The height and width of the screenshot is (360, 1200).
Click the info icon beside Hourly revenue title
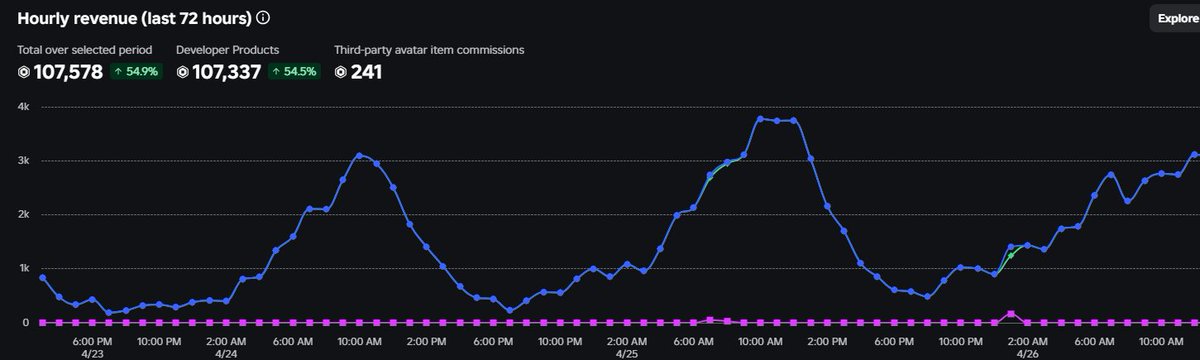click(x=262, y=18)
